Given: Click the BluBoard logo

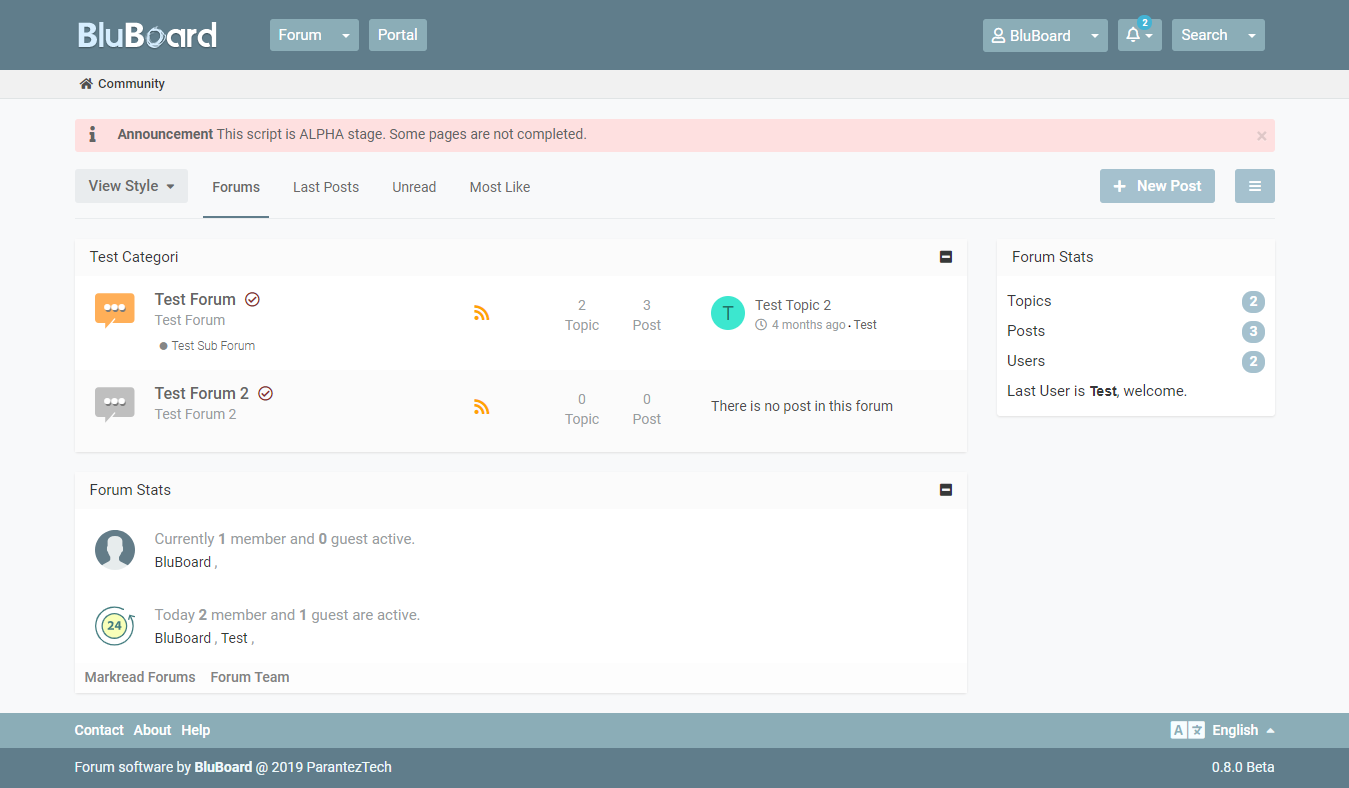Looking at the screenshot, I should tap(147, 36).
